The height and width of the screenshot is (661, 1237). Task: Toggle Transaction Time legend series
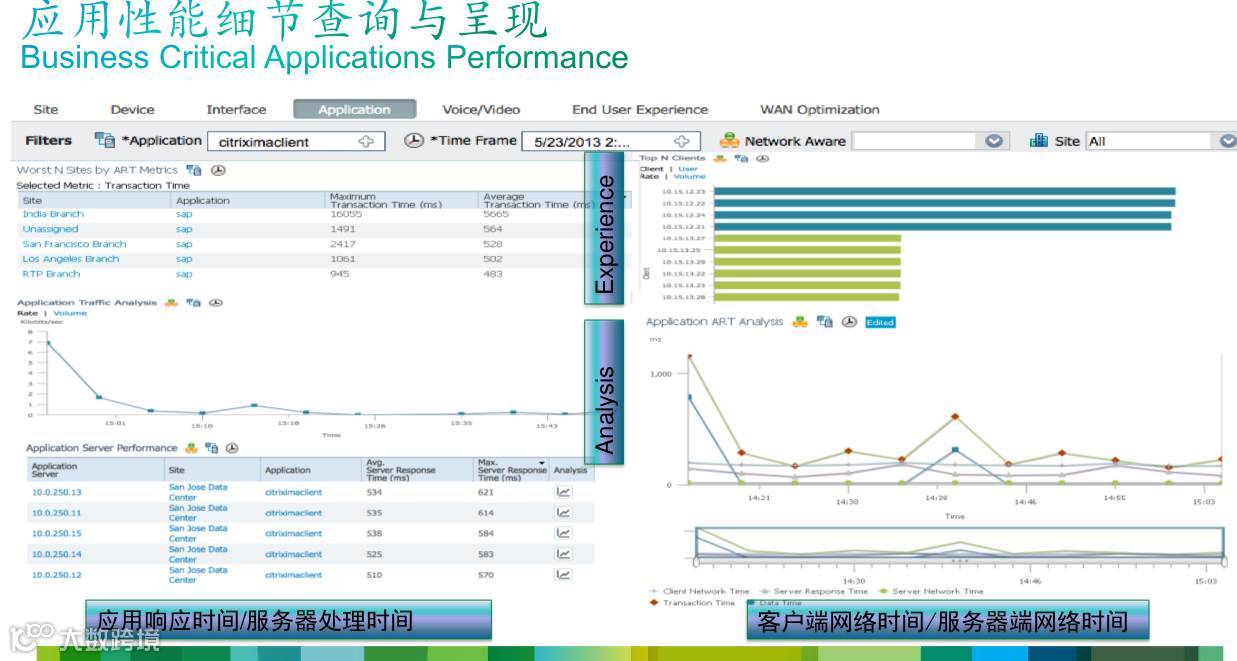pos(693,603)
